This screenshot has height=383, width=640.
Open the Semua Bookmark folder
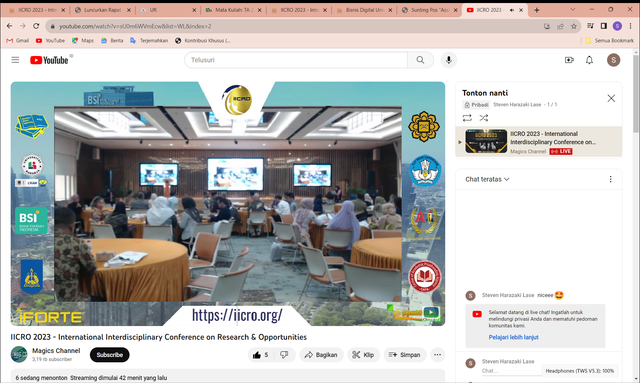coord(609,41)
